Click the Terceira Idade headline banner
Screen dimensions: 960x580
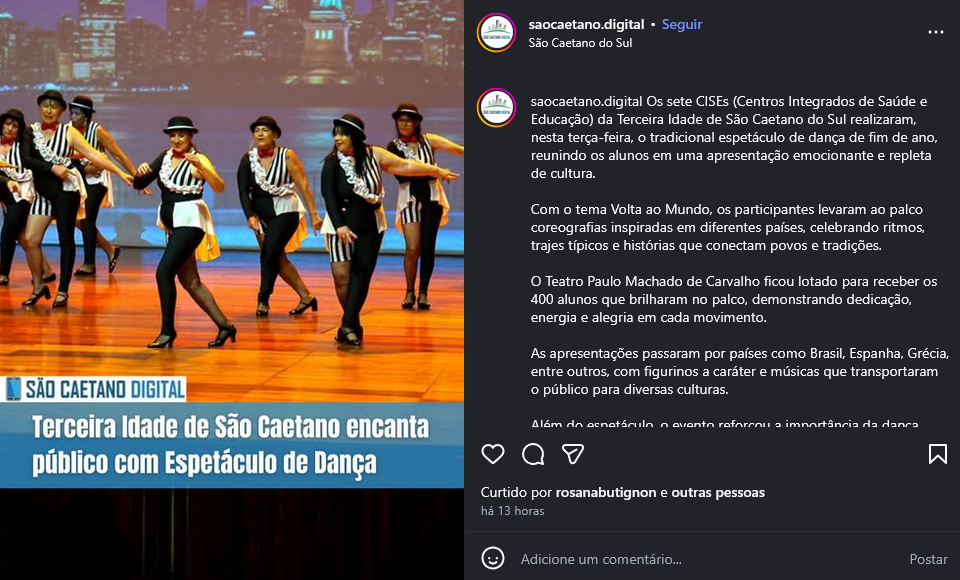(231, 445)
